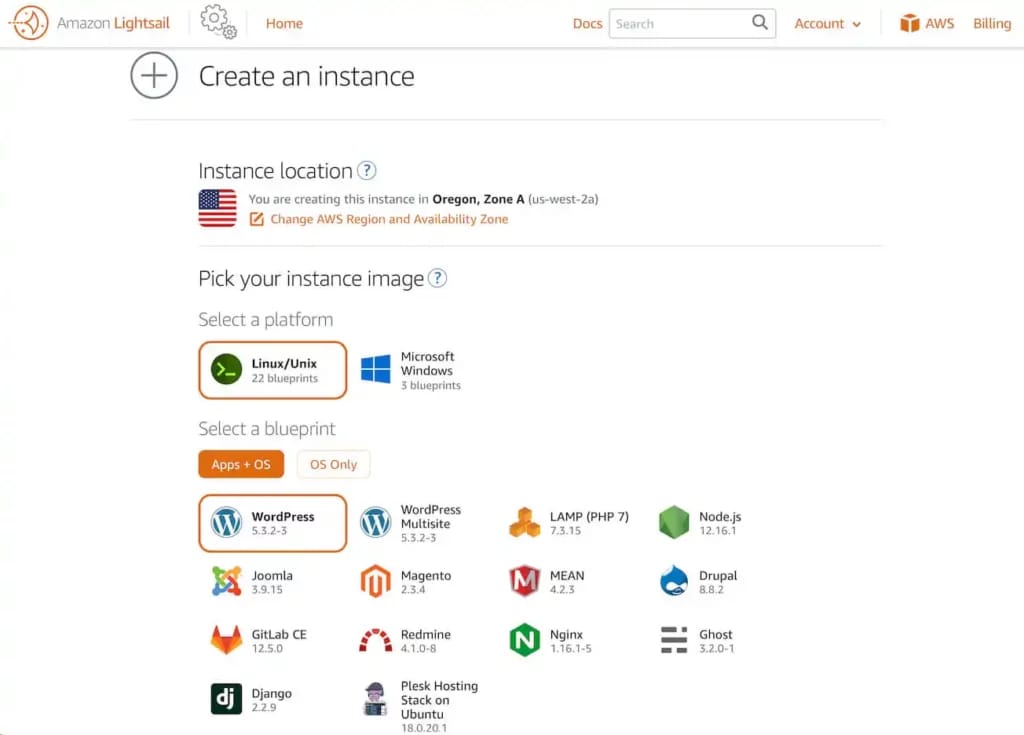
Task: Click the Create an instance plus icon
Action: pos(154,76)
